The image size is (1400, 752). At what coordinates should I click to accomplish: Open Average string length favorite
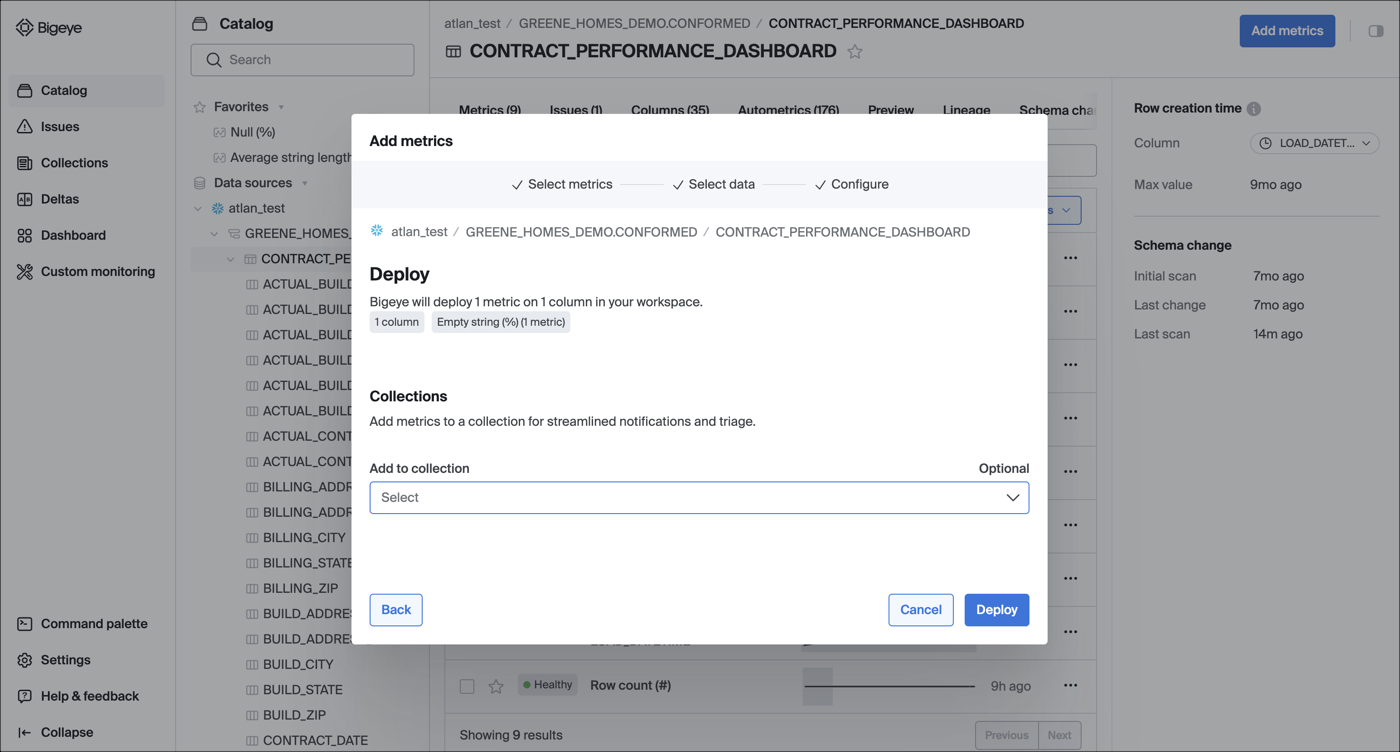pyautogui.click(x=290, y=157)
